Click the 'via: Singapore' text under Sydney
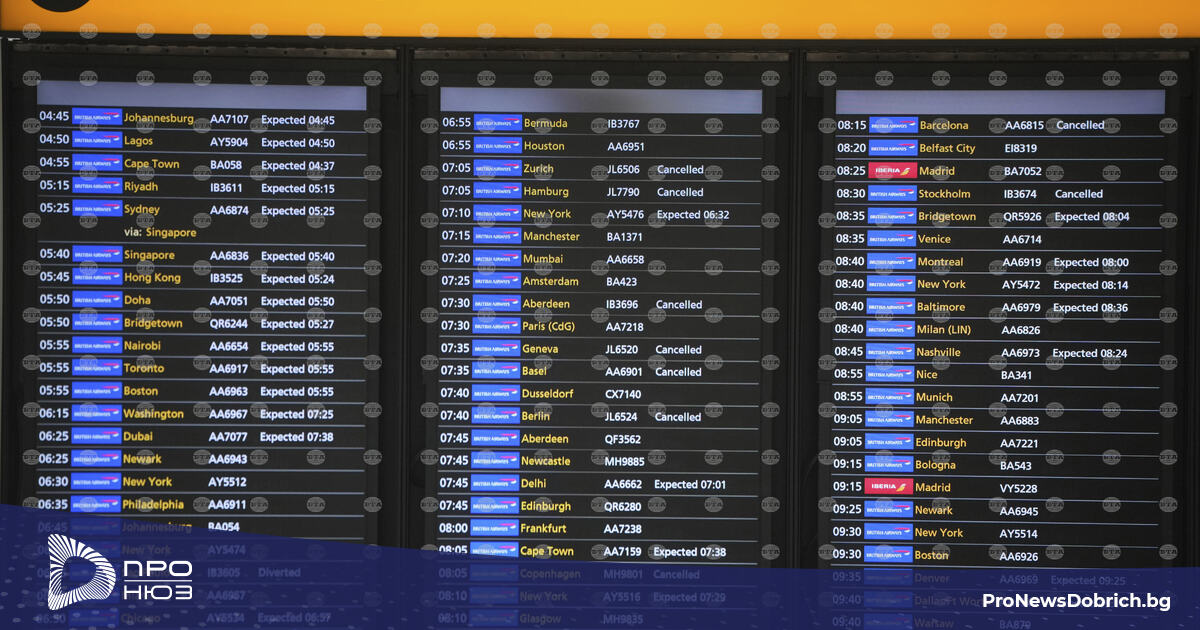1200x630 pixels. (x=160, y=232)
